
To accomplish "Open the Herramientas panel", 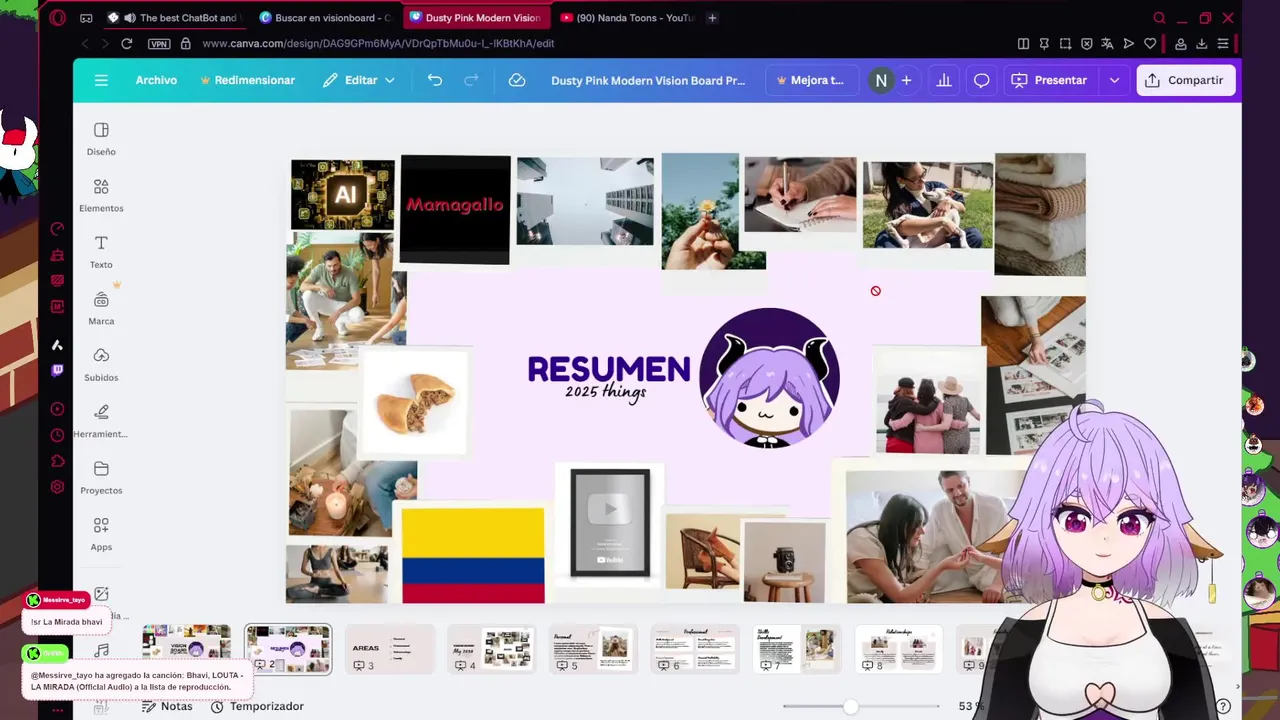I will tap(101, 421).
